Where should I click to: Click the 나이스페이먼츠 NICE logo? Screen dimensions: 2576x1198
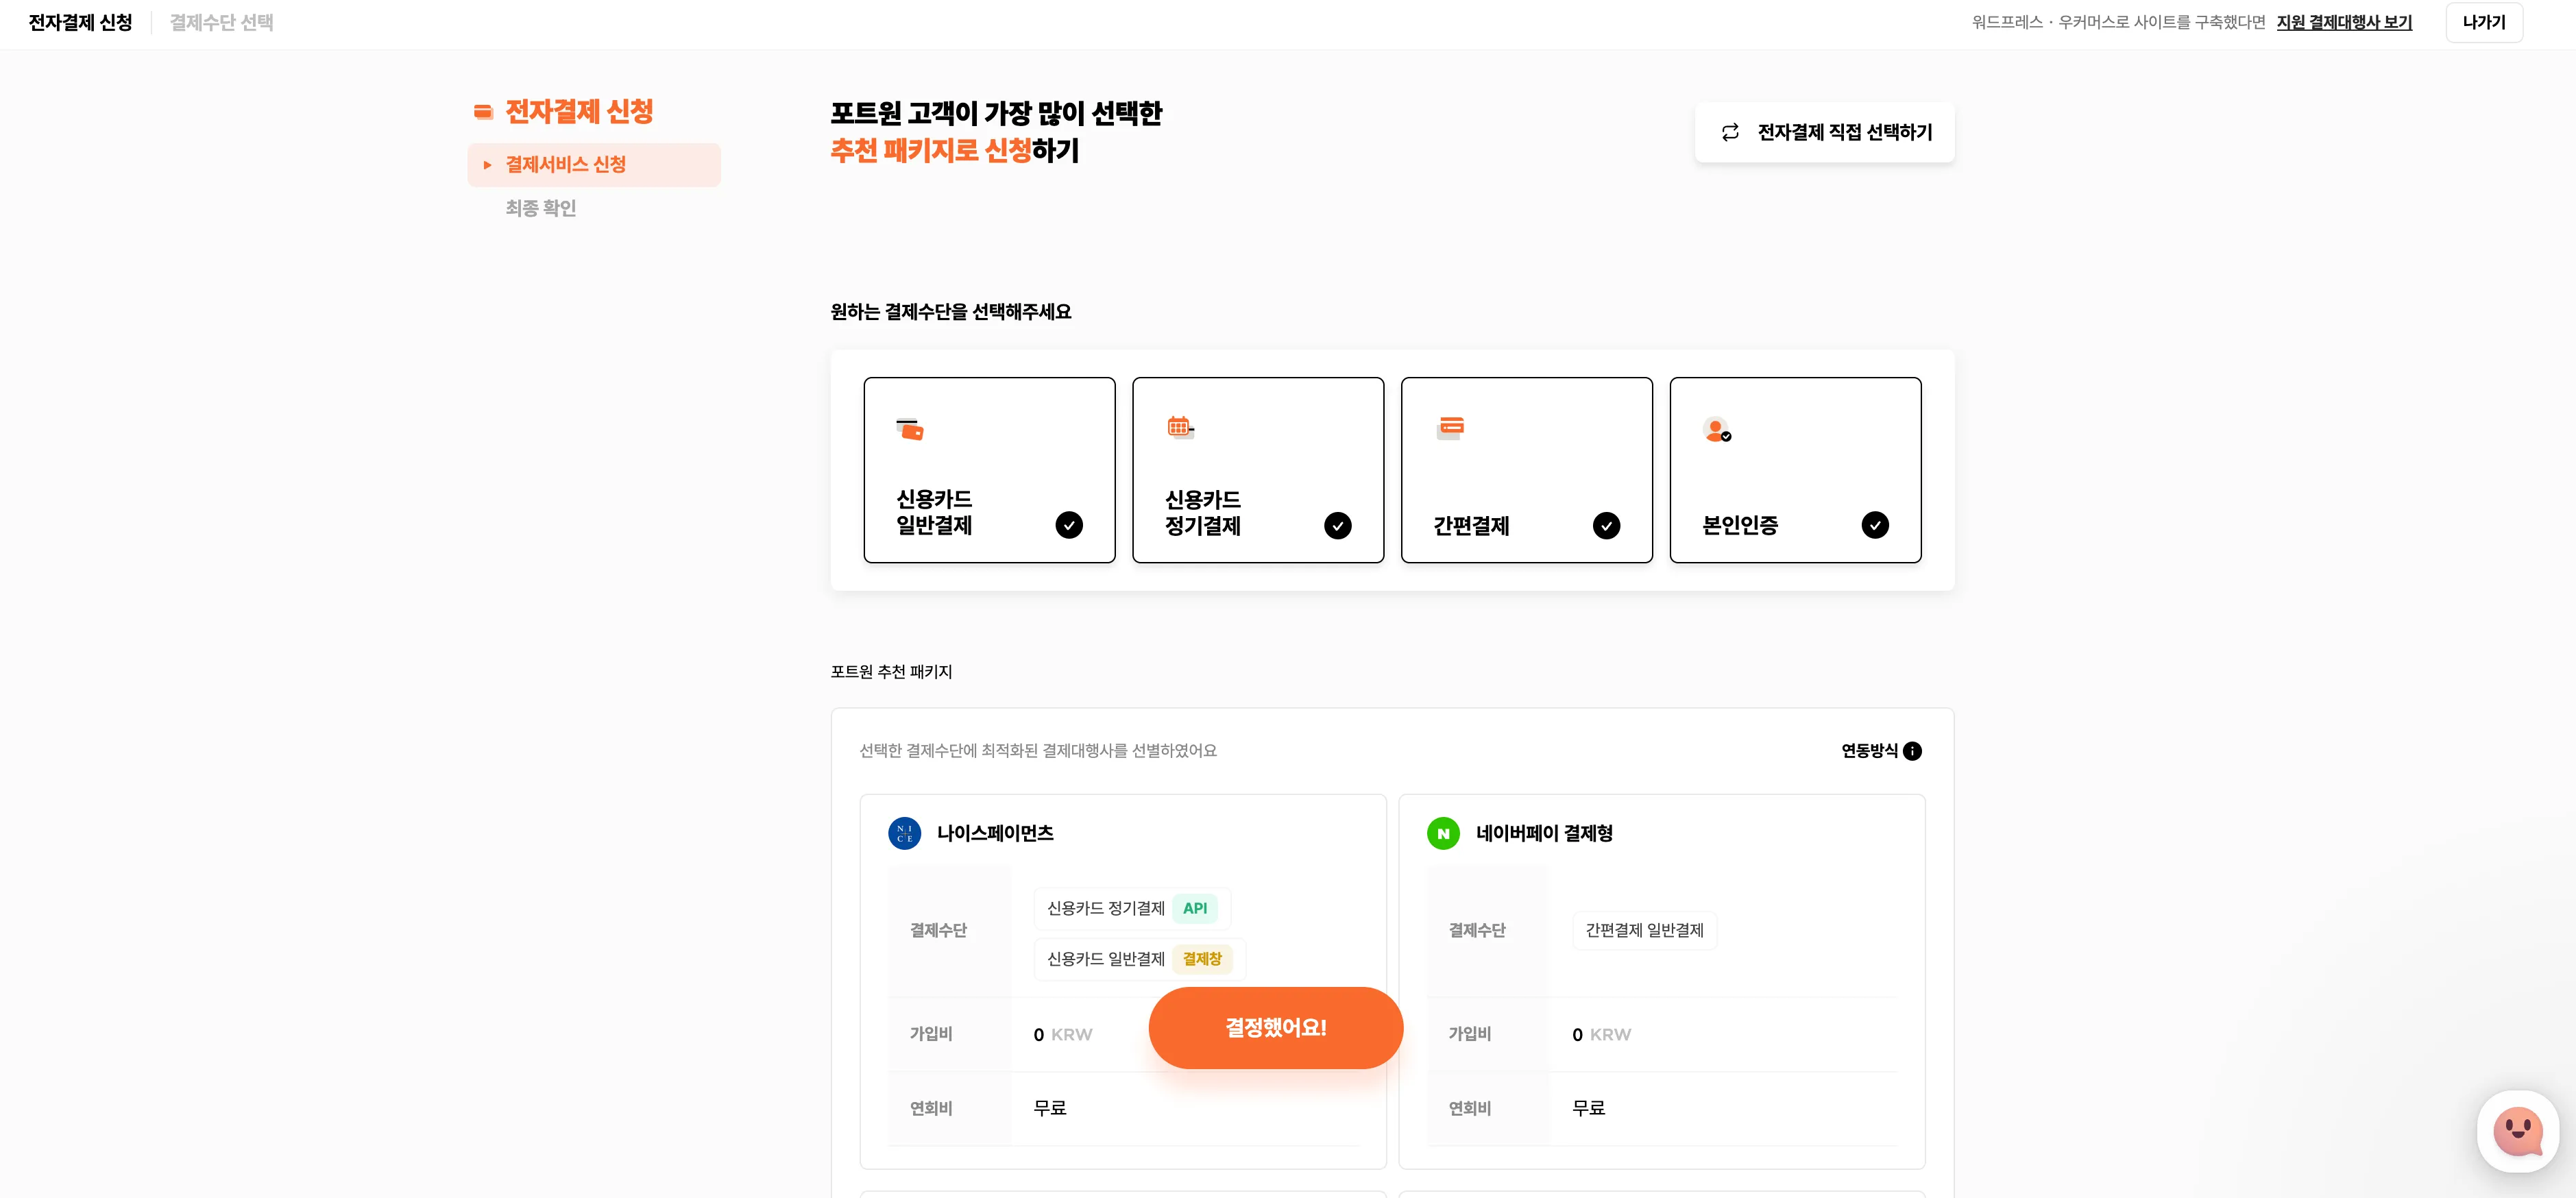point(904,833)
